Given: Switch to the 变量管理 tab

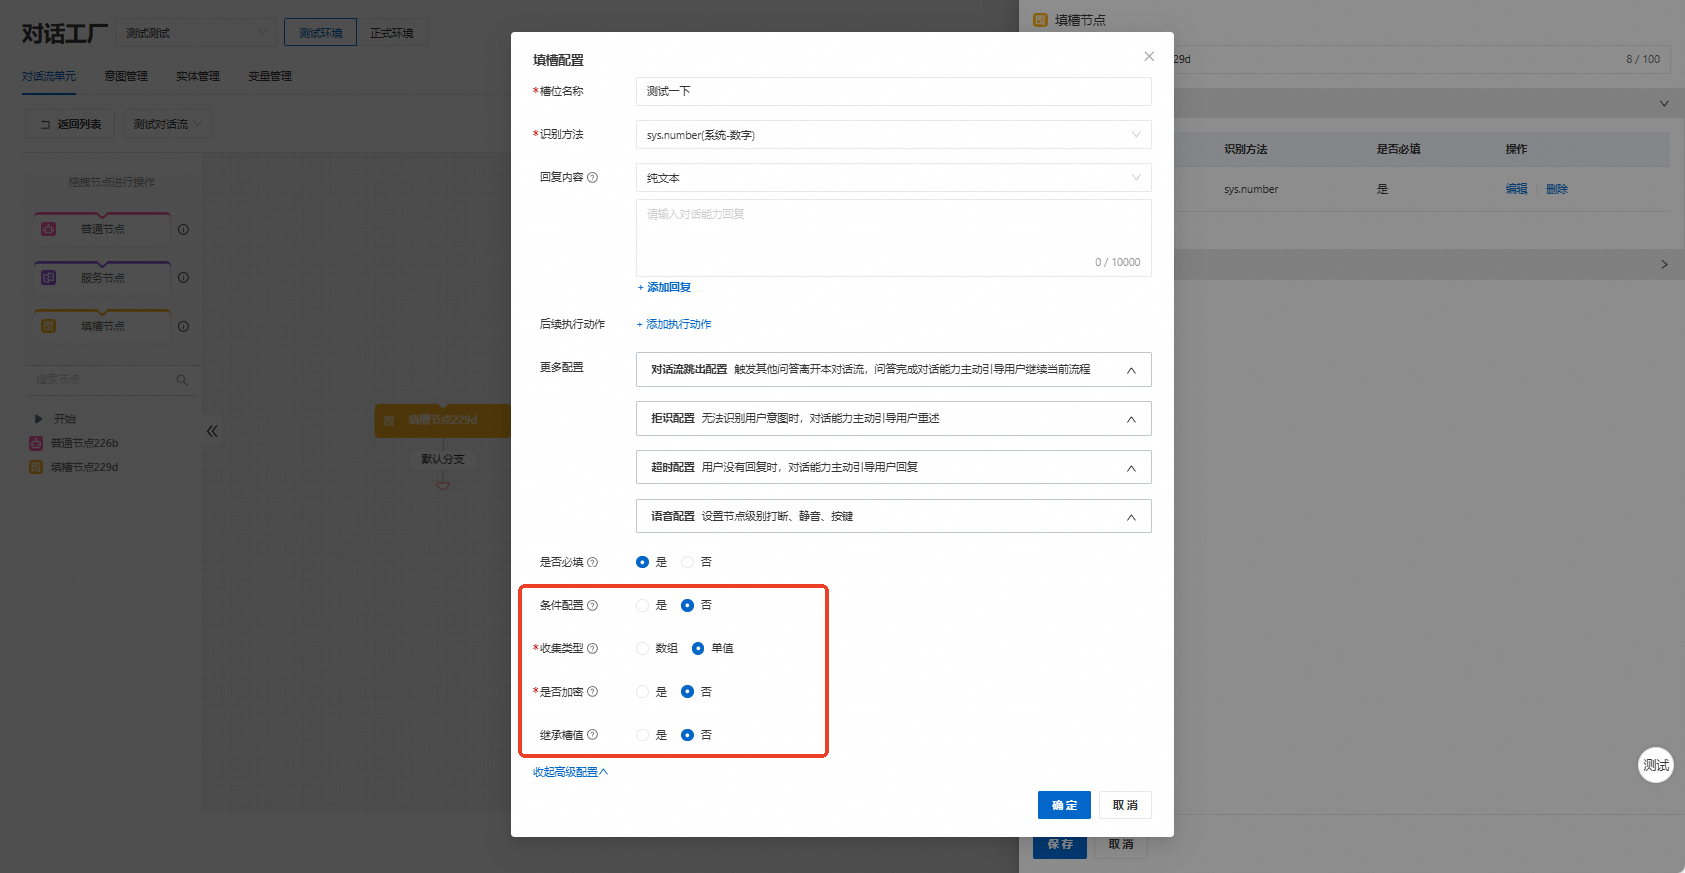Looking at the screenshot, I should 270,76.
